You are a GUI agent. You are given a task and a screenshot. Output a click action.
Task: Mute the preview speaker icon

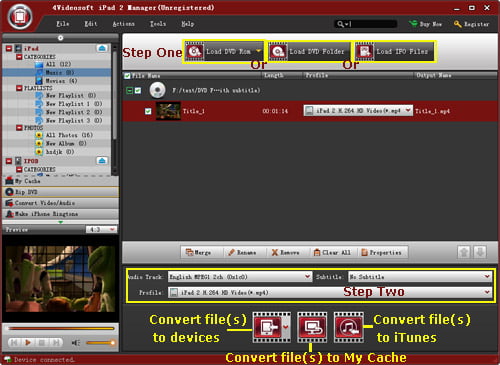coord(76,343)
